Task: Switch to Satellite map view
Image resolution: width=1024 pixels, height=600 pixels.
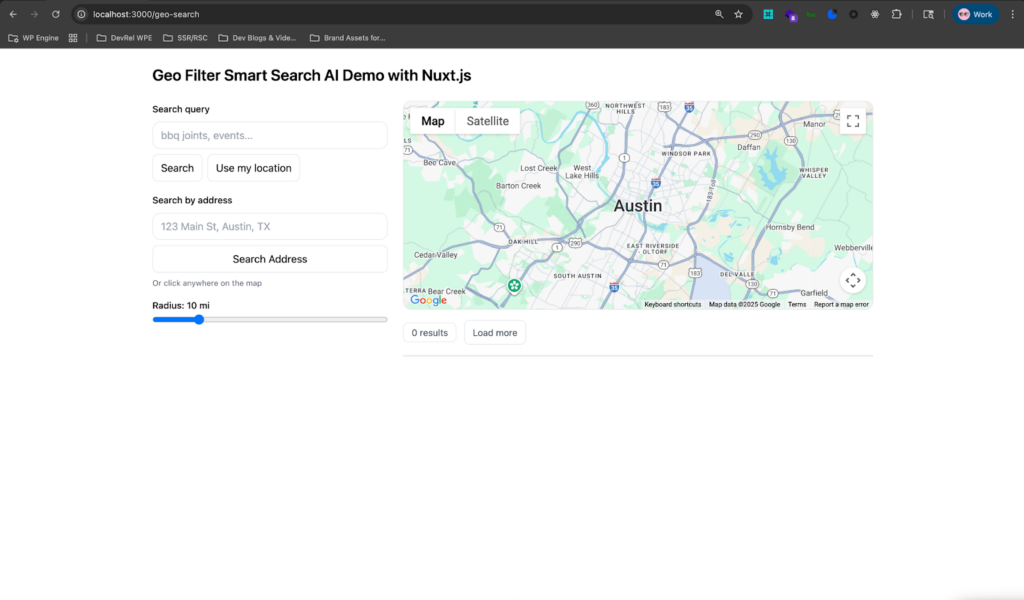Action: pos(487,121)
